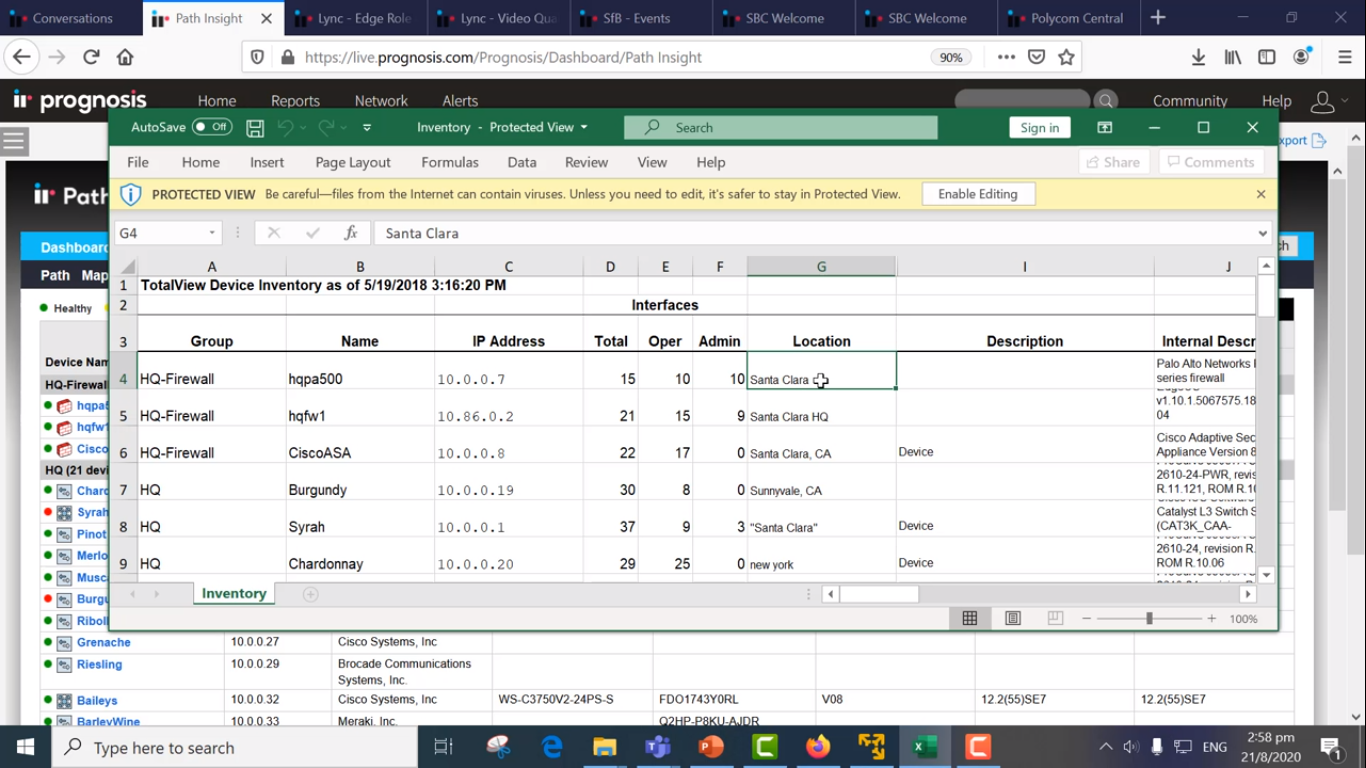Open the Review ribbon tab

586,162
